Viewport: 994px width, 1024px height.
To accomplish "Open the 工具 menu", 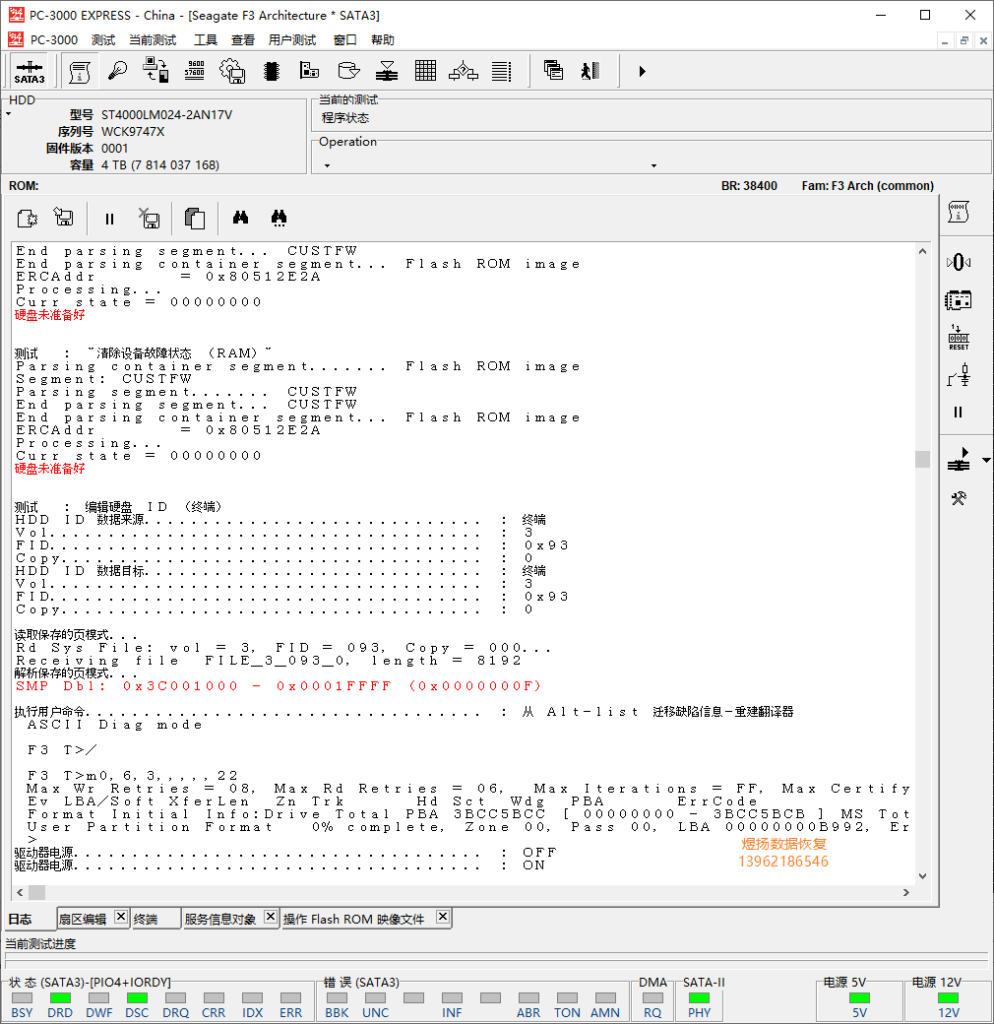I will tap(205, 40).
